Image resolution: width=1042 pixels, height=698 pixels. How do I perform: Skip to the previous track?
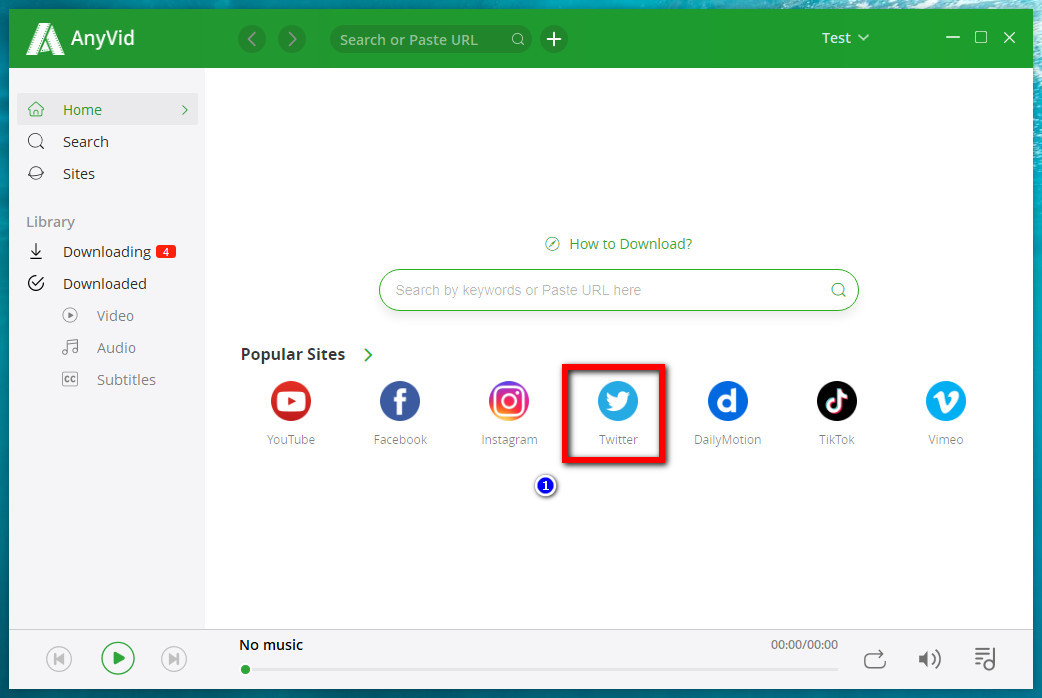[59, 659]
